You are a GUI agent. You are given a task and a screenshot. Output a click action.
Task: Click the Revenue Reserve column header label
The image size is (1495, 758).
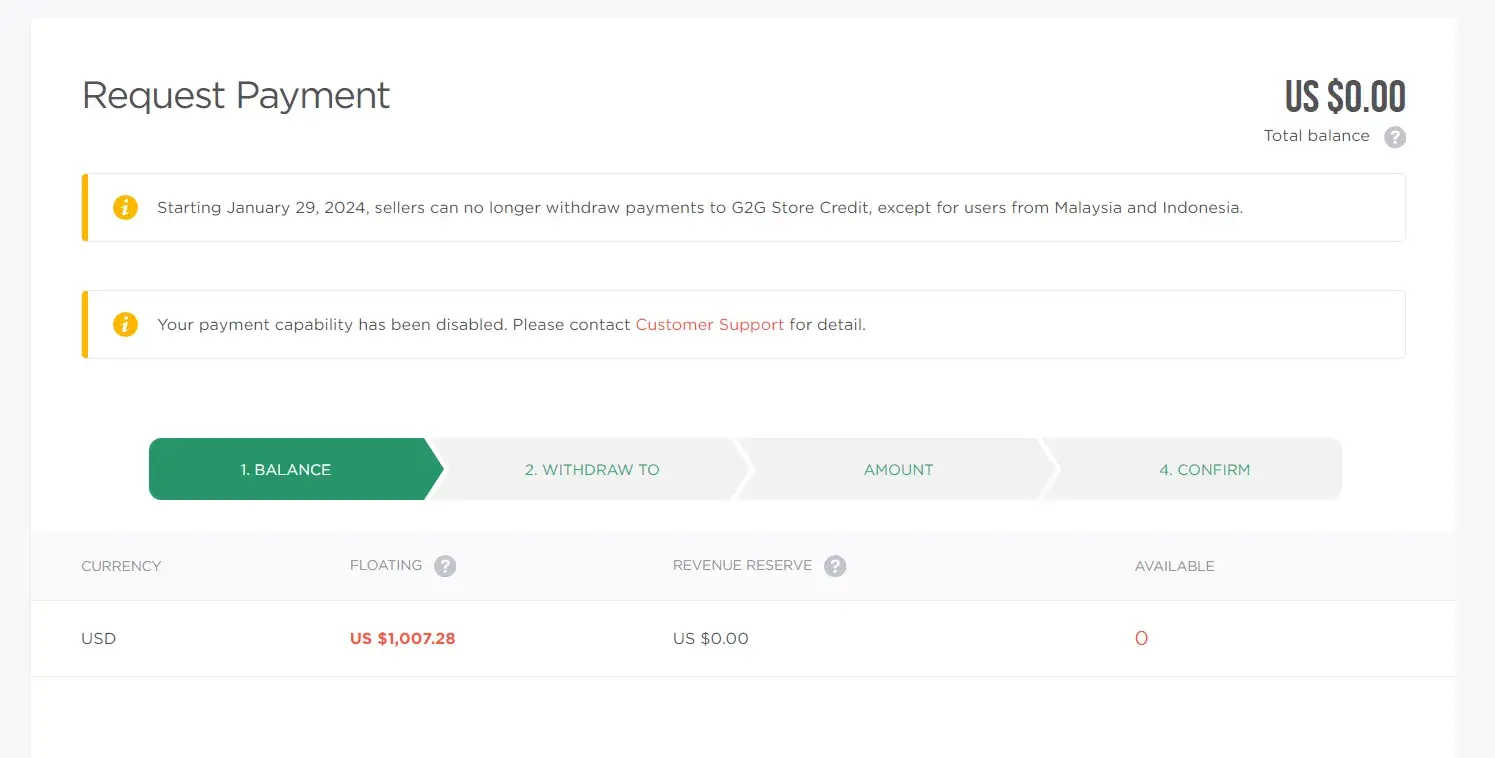[742, 566]
